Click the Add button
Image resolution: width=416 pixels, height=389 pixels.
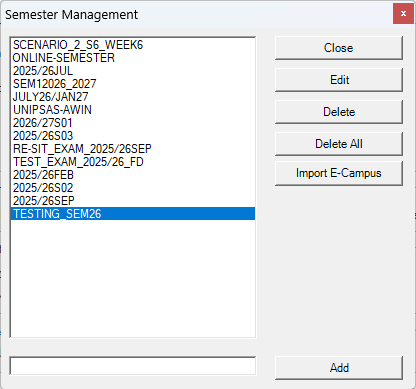click(339, 368)
